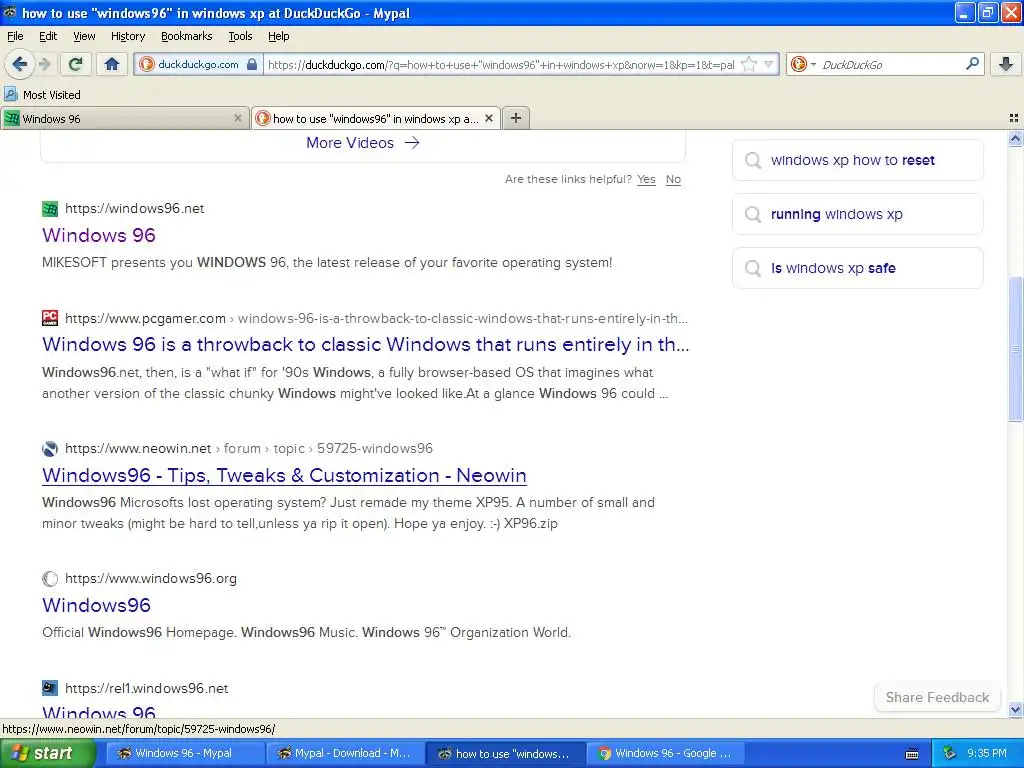
Task: Click the https://rel1.windows96.net URL text
Action: (146, 688)
